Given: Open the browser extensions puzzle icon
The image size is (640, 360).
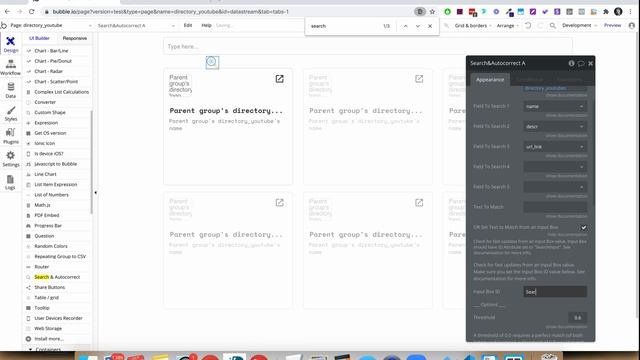Looking at the screenshot, I should (606, 11).
